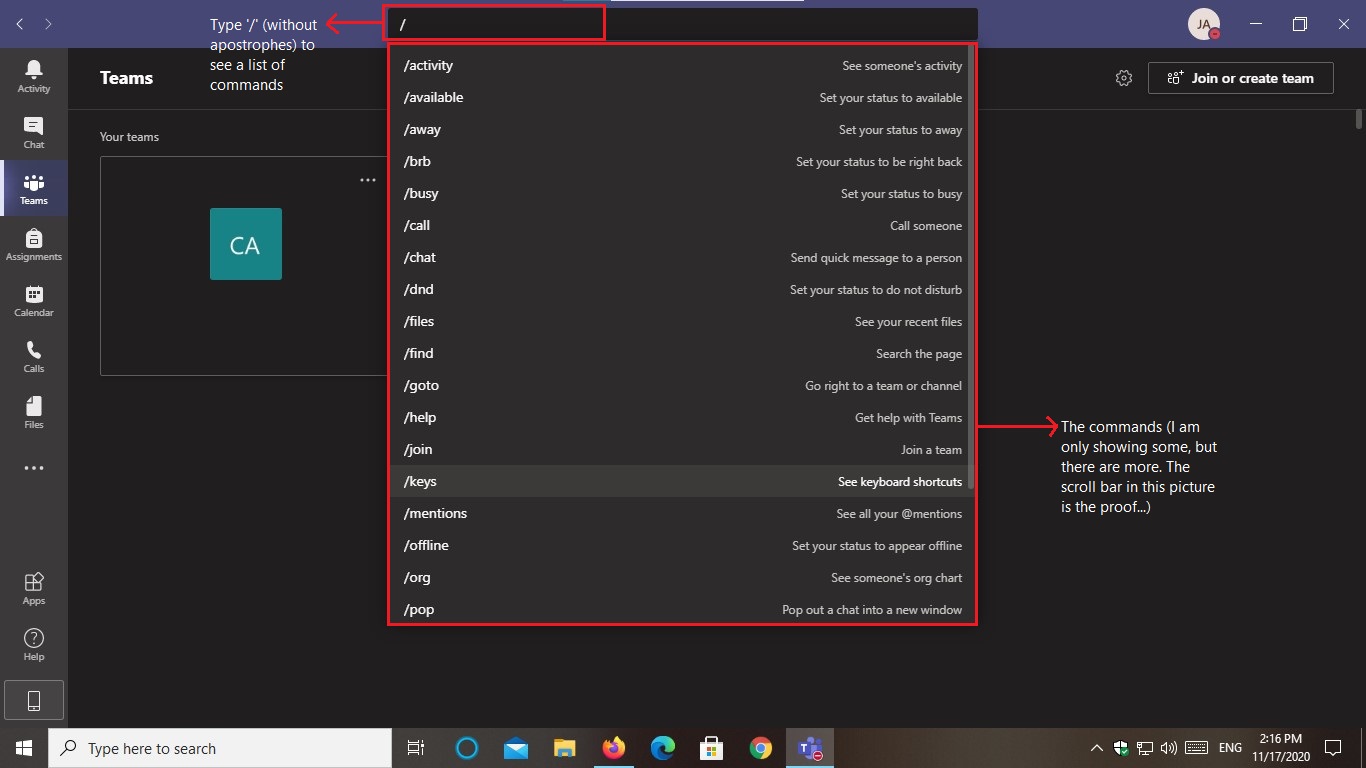Open the touch keyboard tray icon

click(1196, 748)
